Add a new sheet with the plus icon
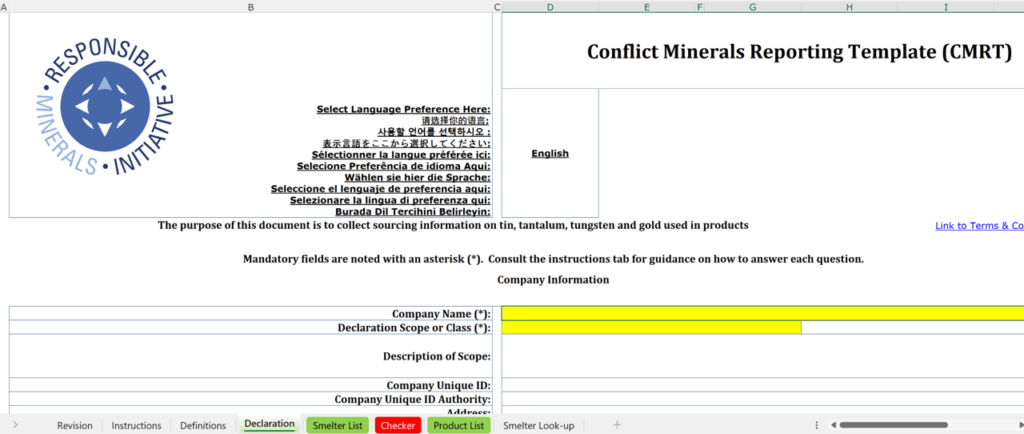1024x434 pixels. point(616,425)
